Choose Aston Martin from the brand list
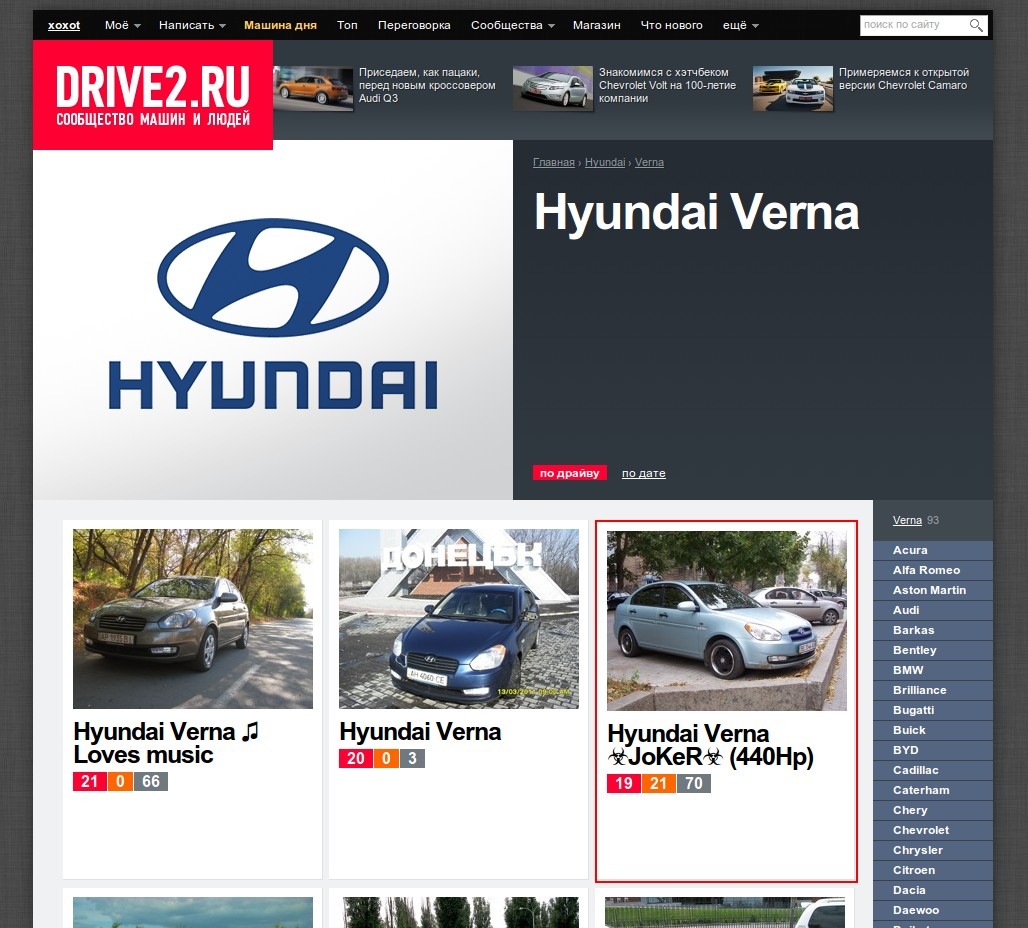This screenshot has height=928, width=1028. coord(933,590)
